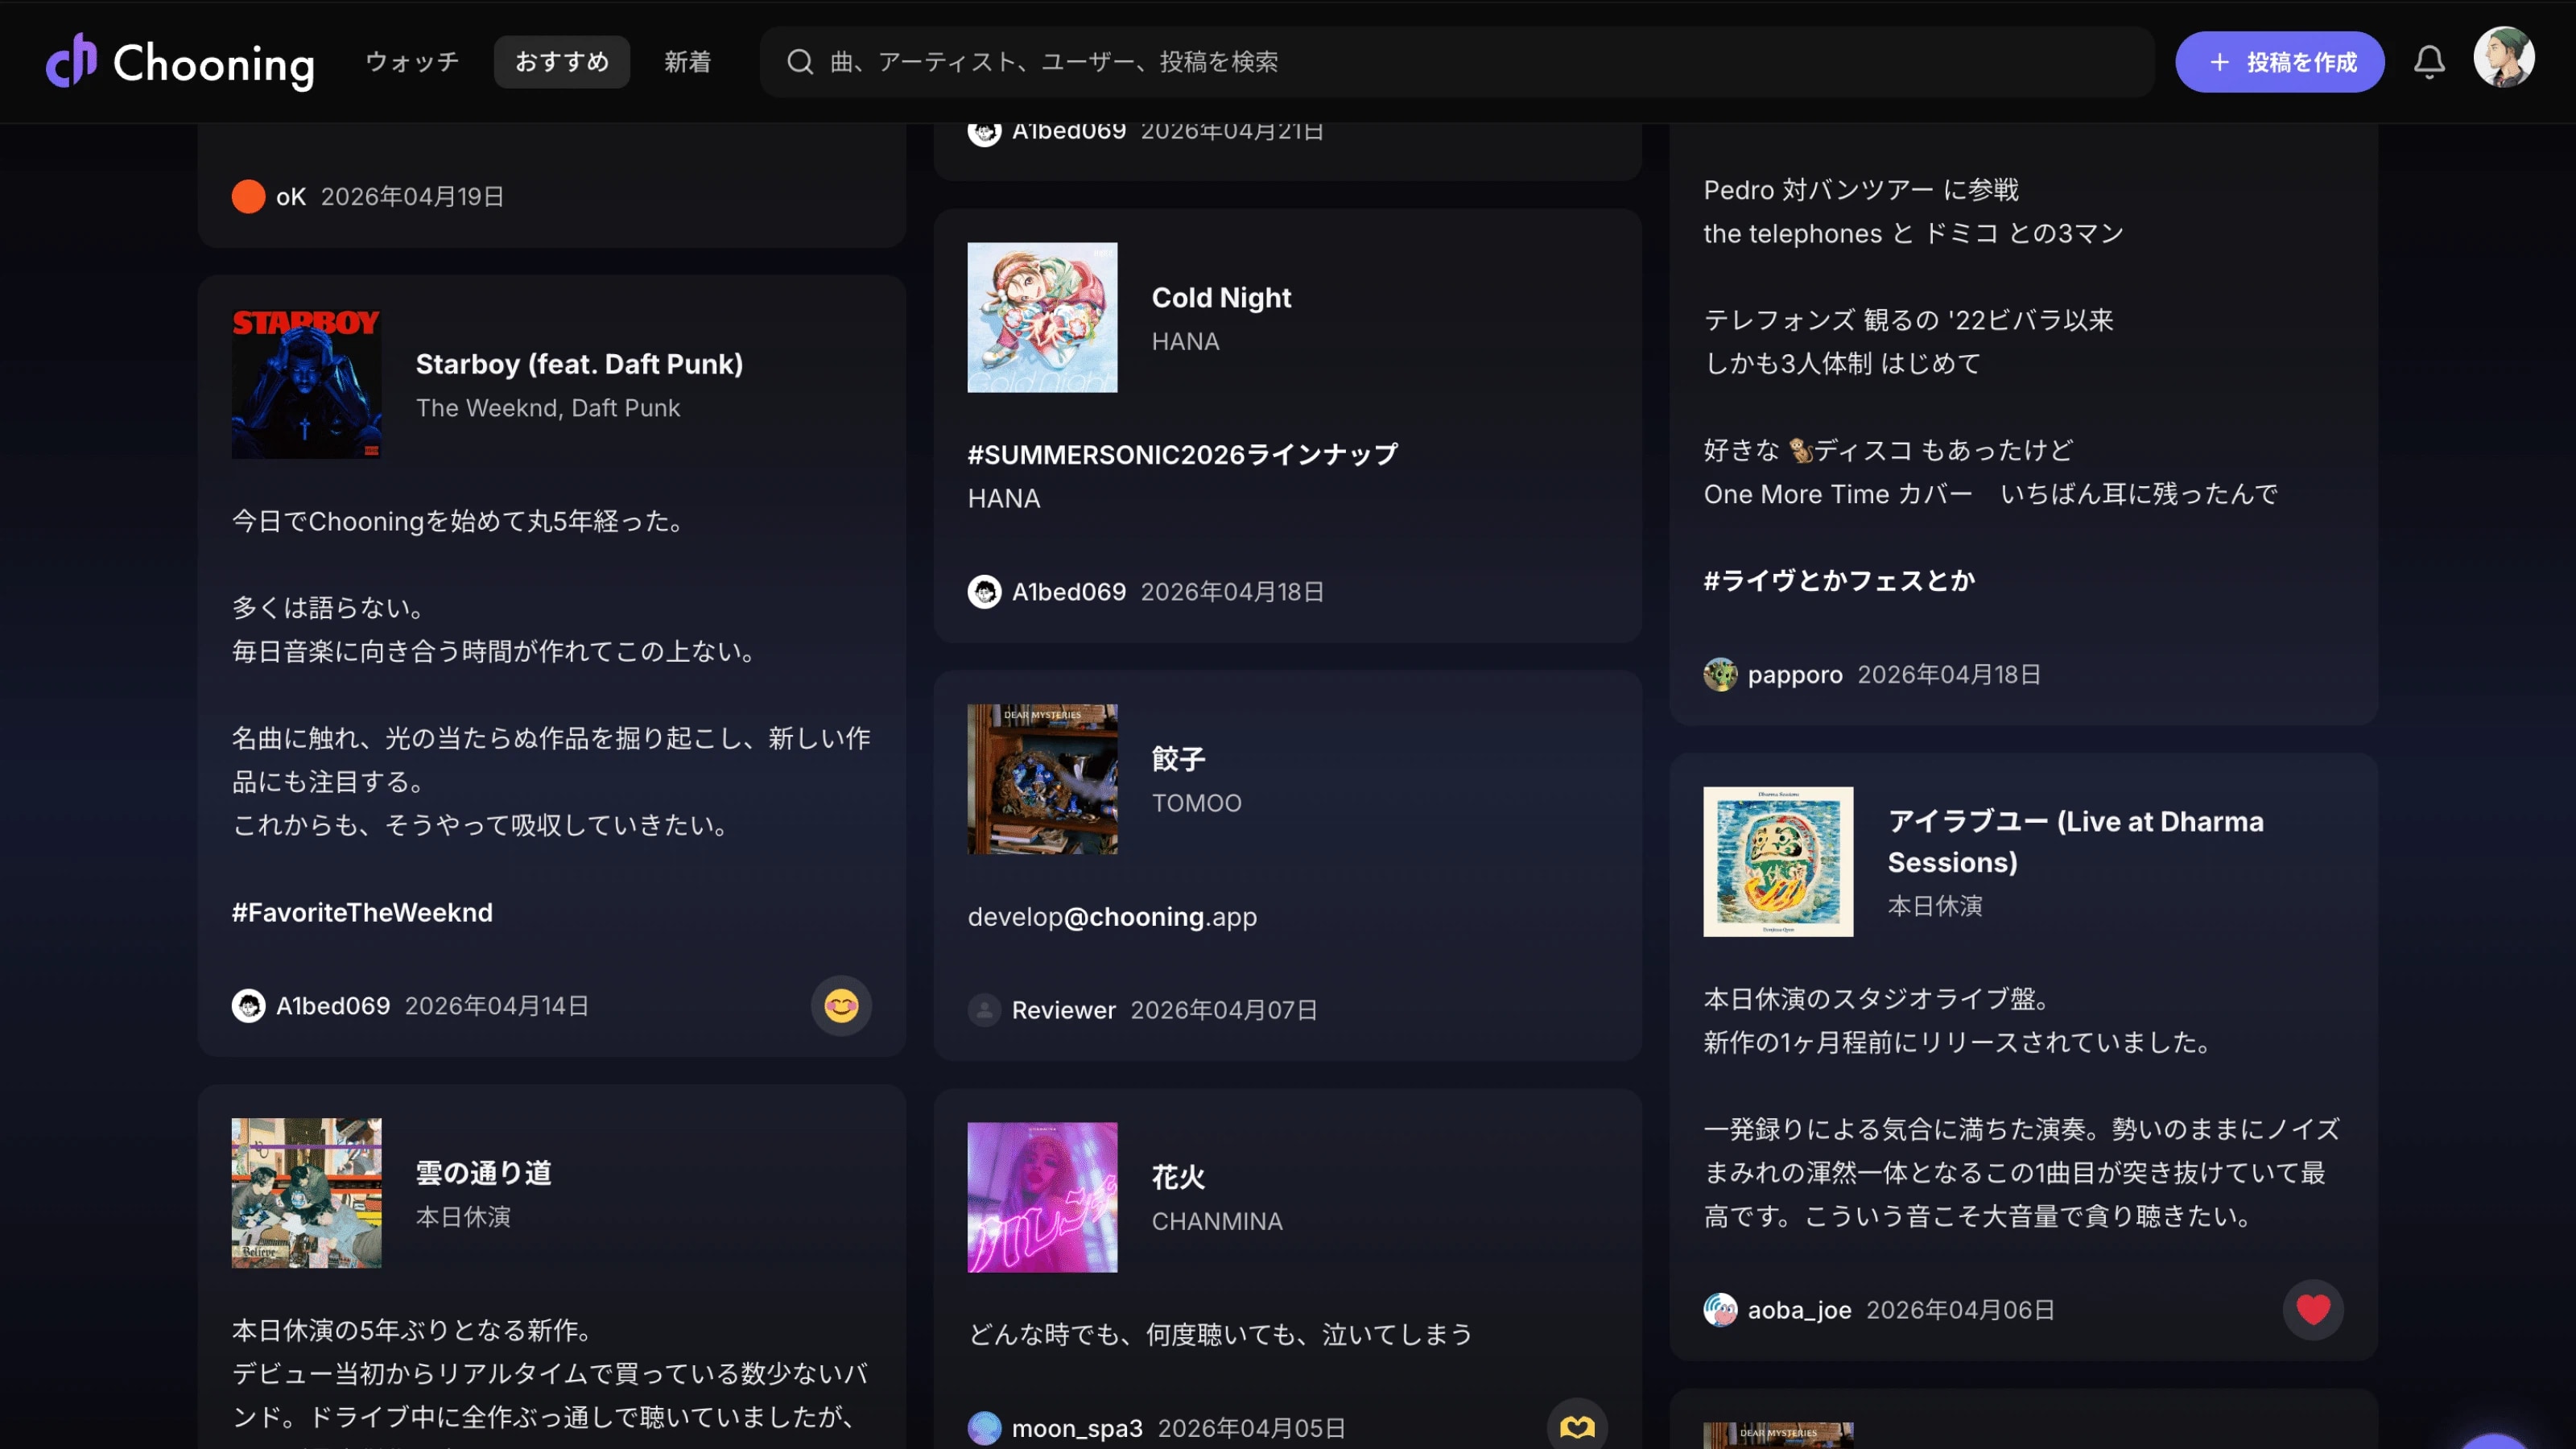Open the notifications bell icon
The height and width of the screenshot is (1449, 2576).
click(x=2429, y=62)
